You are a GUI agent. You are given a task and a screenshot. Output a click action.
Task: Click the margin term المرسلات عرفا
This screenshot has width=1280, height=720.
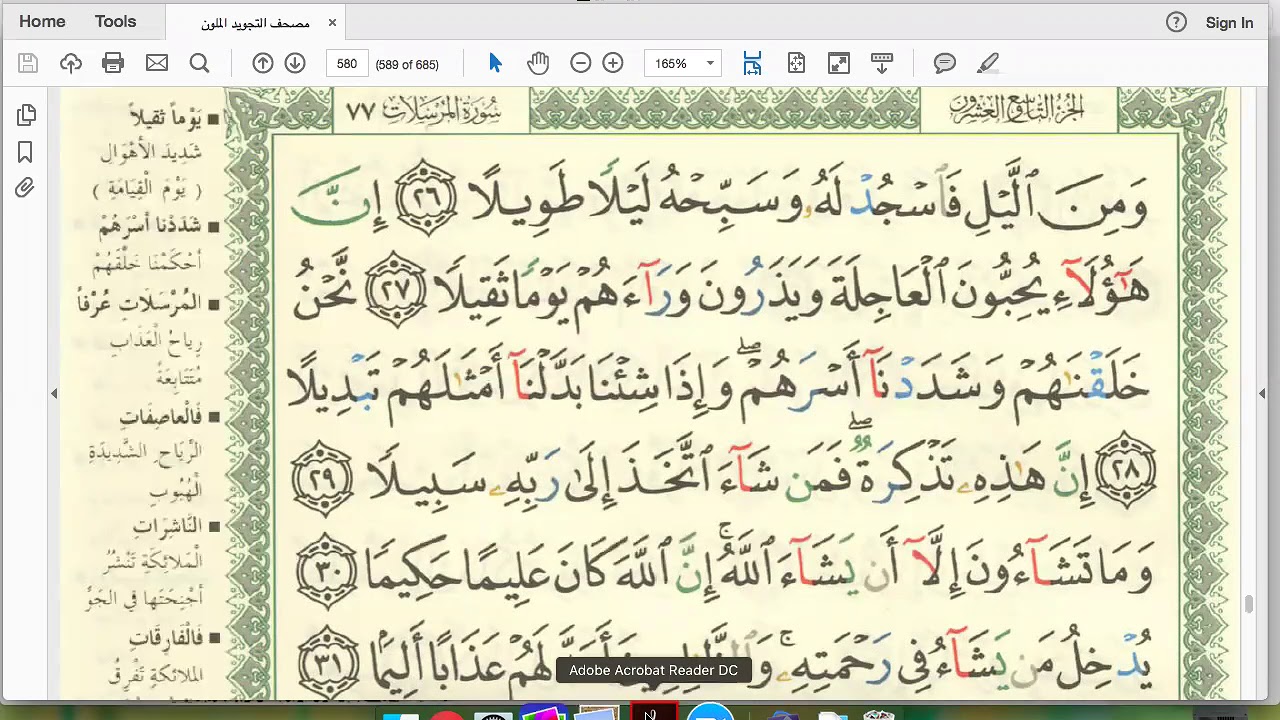140,303
